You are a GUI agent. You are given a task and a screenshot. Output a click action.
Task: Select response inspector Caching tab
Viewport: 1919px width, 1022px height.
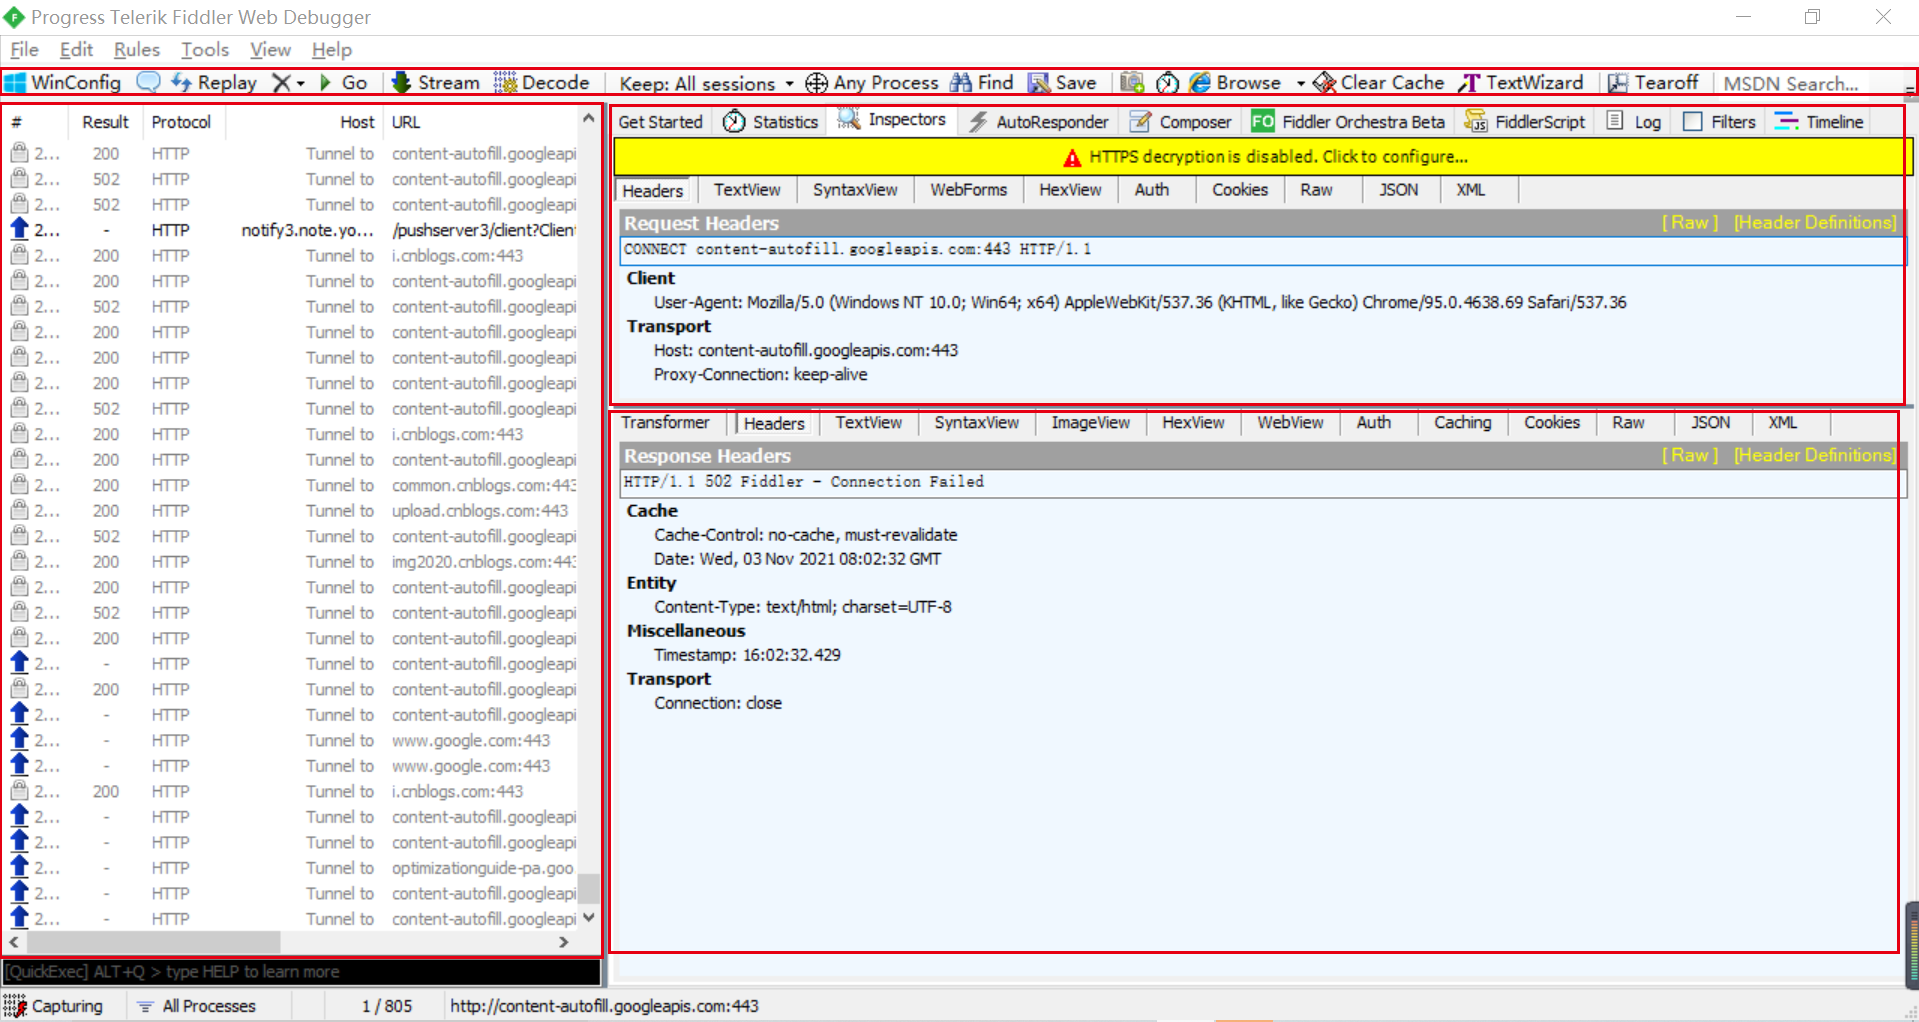click(1462, 423)
